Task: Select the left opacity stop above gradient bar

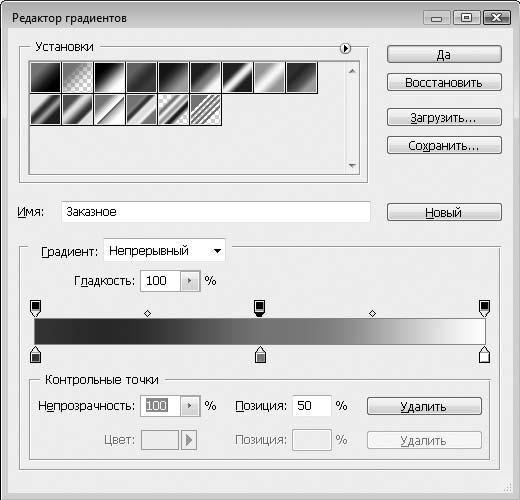Action: tap(35, 308)
